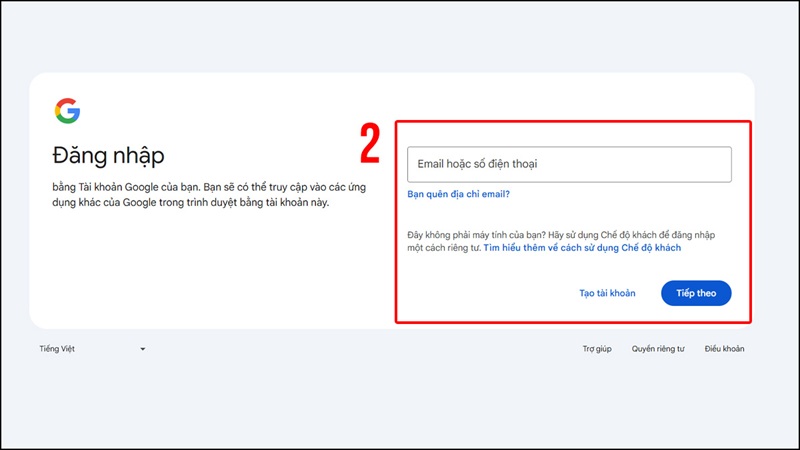This screenshot has width=800, height=450.
Task: Click the gray page background above the card
Action: 400,35
